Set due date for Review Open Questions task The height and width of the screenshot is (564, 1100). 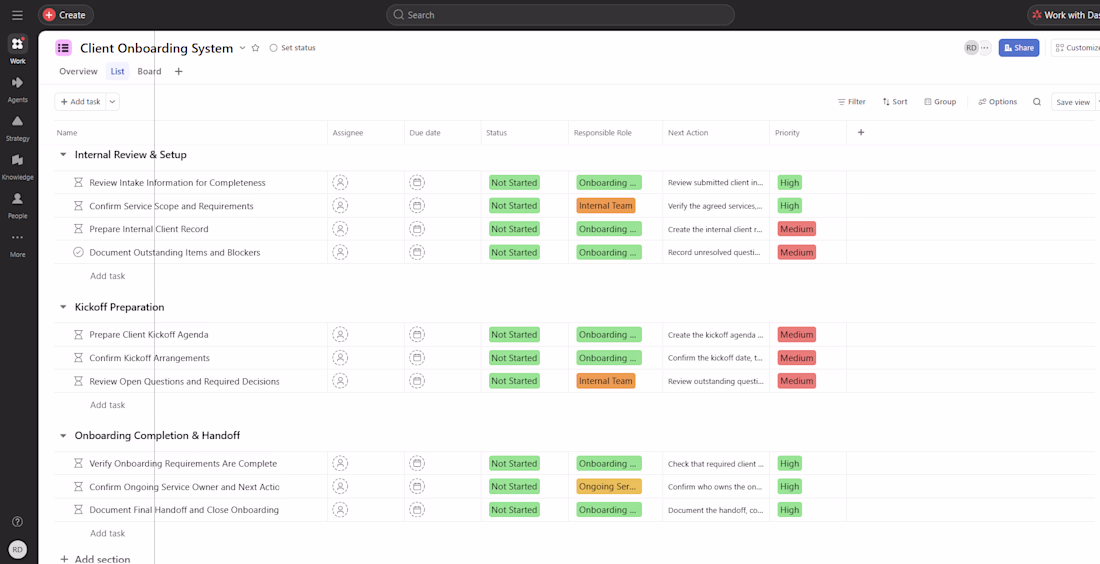coord(417,381)
